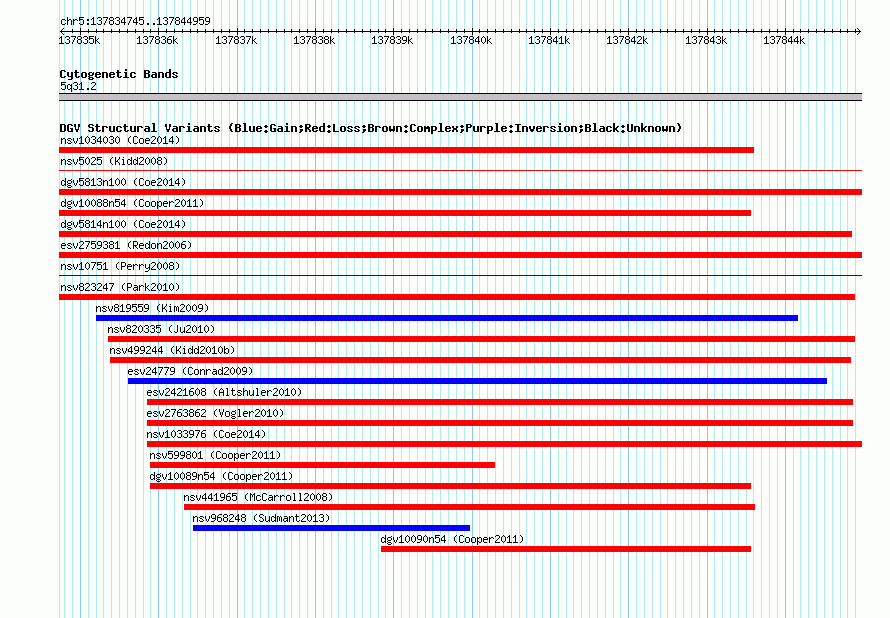The width and height of the screenshot is (890, 618).
Task: Click the 137844k ruler tick label
Action: [x=784, y=40]
